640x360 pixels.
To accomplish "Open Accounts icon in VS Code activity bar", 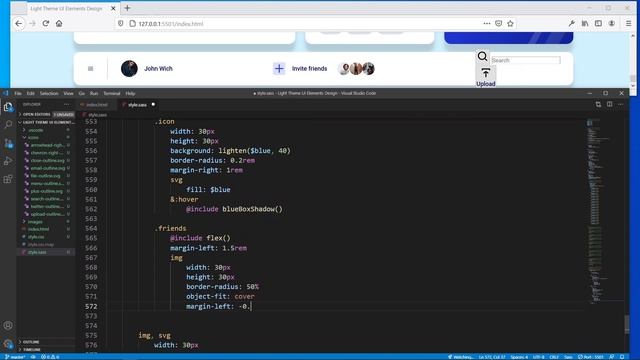I will 8,325.
